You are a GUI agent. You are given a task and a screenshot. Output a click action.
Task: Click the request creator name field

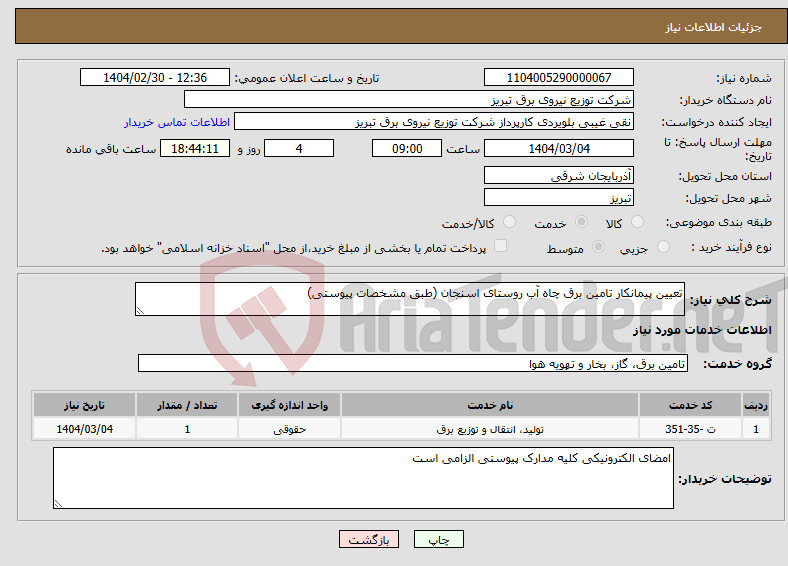tap(434, 122)
